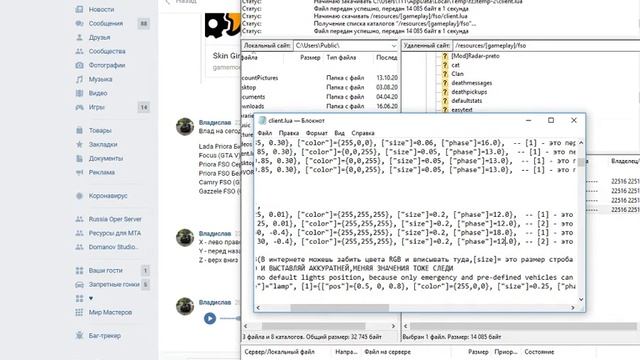This screenshot has height=360, width=640.
Task: Open Владислав's avatar on the first message
Action: 185,127
